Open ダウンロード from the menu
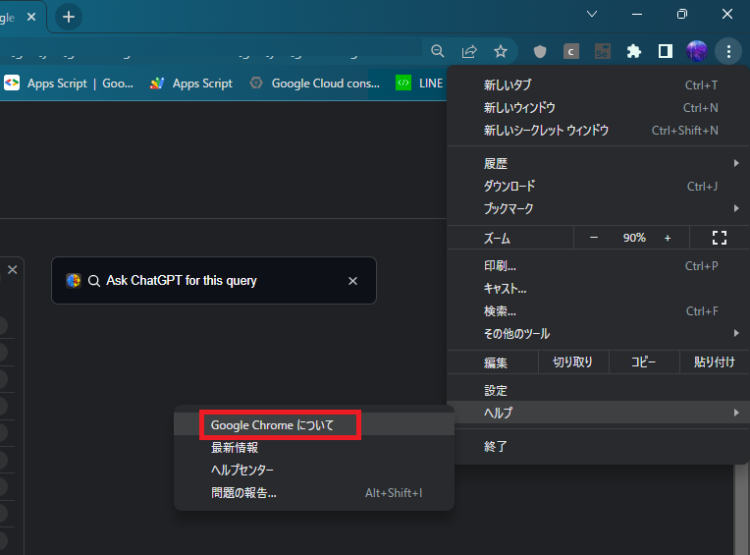This screenshot has height=555, width=750. coord(598,186)
